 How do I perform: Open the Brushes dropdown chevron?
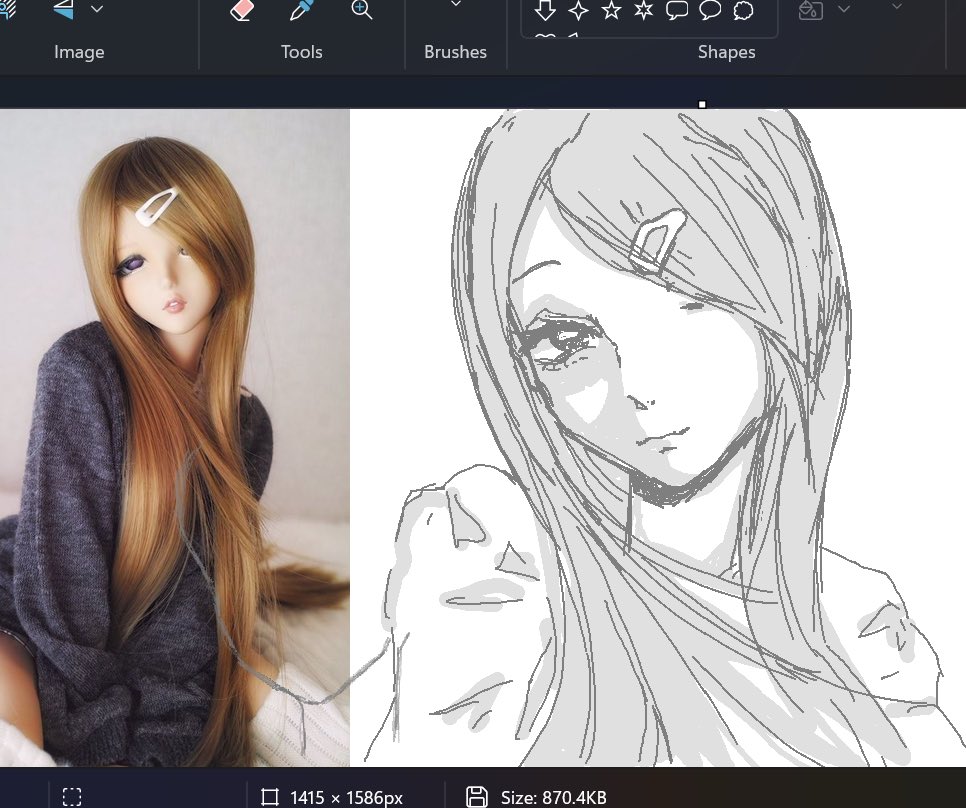click(456, 4)
